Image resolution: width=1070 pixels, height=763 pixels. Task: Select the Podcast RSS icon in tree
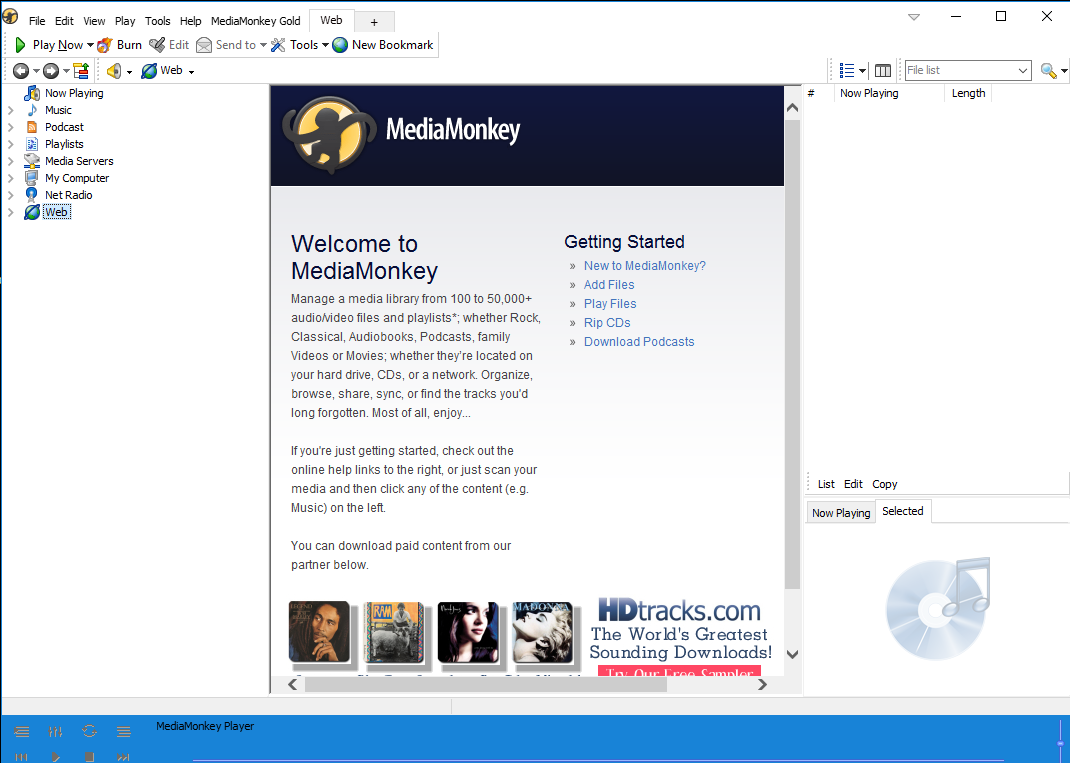coord(32,127)
